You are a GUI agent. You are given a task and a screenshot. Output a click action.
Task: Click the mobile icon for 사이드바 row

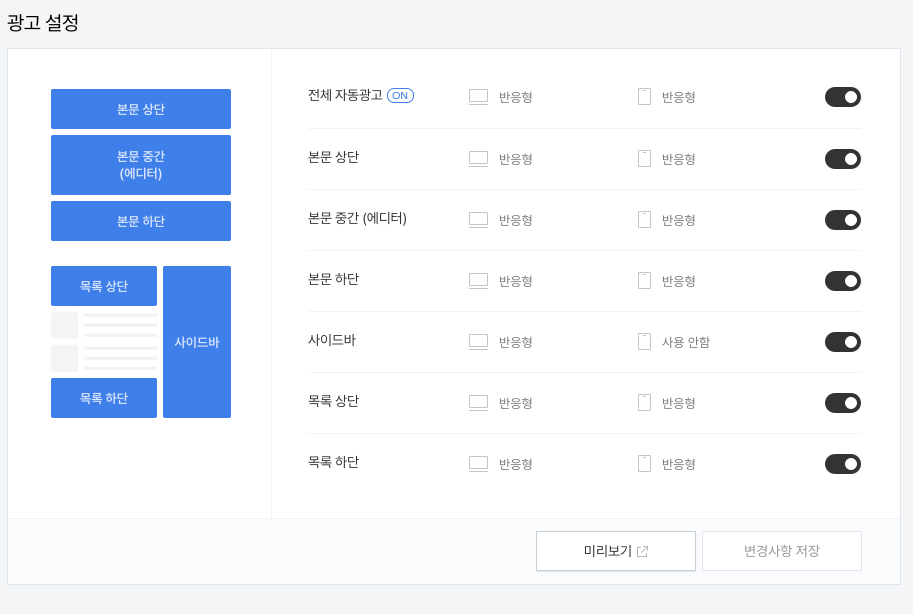[644, 342]
